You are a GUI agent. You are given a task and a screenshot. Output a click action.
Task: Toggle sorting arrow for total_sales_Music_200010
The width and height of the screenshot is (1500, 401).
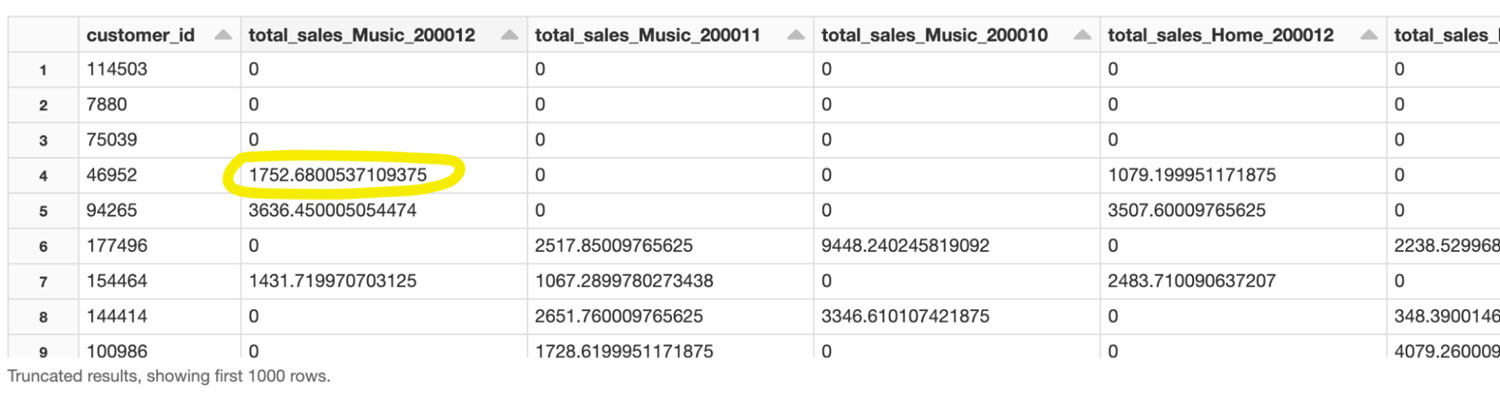[1082, 36]
